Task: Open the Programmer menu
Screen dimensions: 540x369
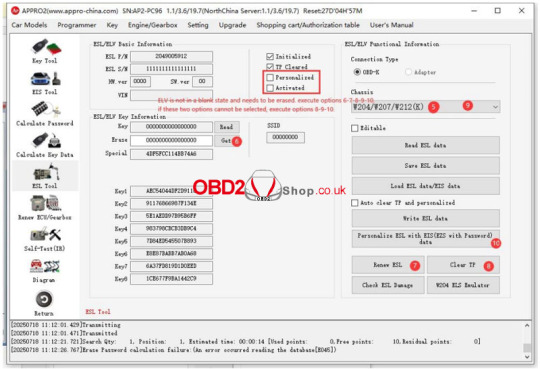Action: (x=77, y=25)
